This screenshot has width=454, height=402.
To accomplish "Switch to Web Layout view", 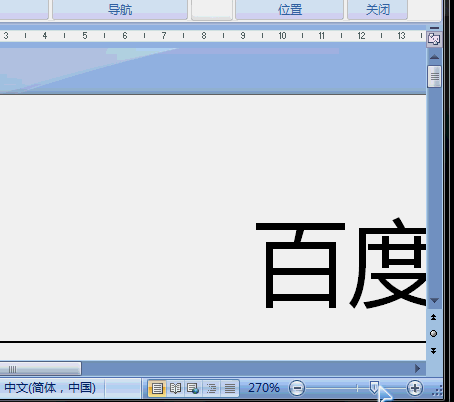I will (193, 388).
